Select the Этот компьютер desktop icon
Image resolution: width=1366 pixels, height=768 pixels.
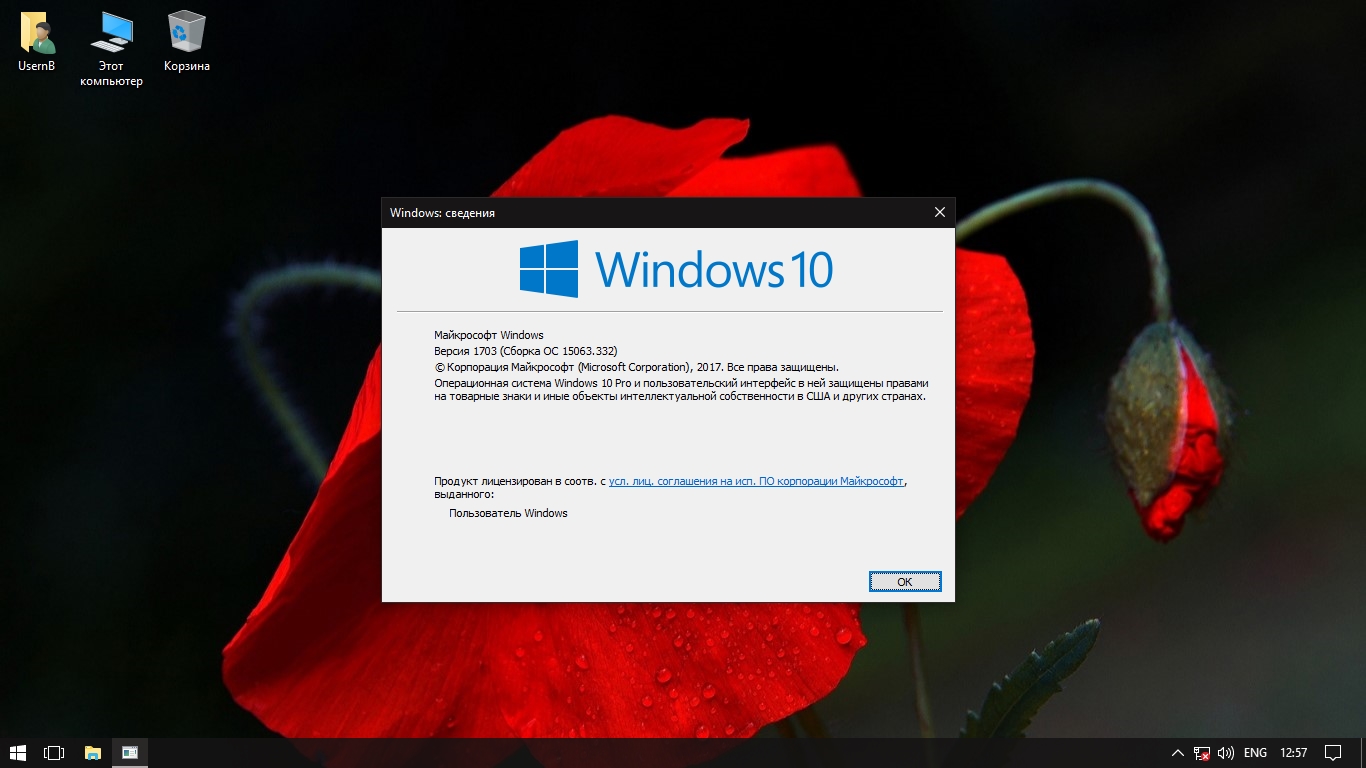(x=111, y=49)
